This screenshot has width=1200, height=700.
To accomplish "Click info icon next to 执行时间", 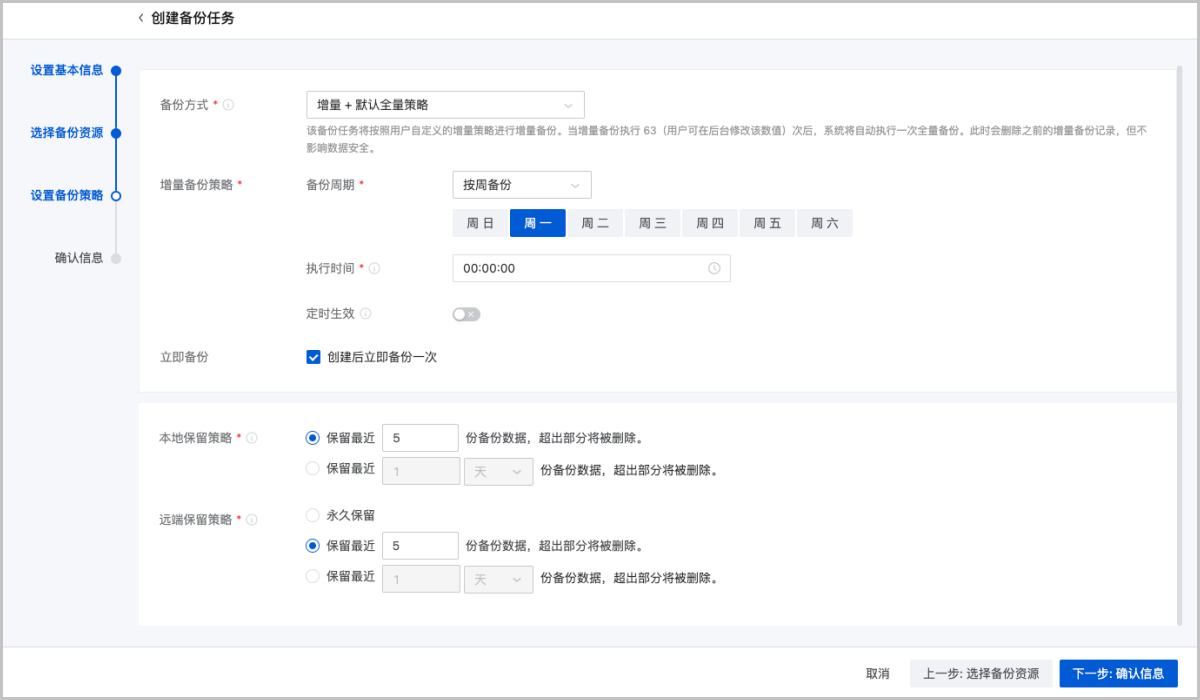I will [x=375, y=269].
